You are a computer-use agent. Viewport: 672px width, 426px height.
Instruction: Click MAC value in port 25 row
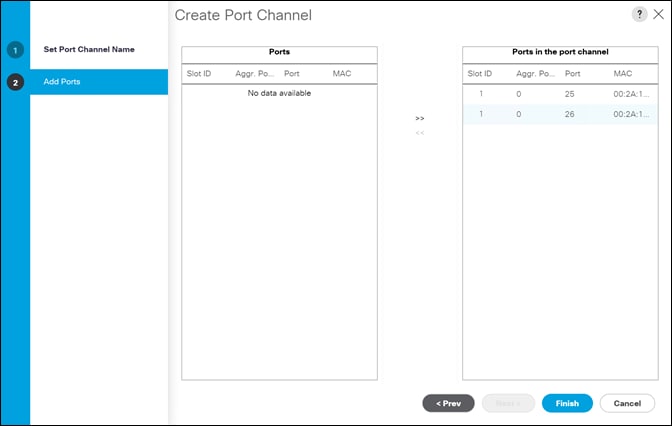coord(631,94)
